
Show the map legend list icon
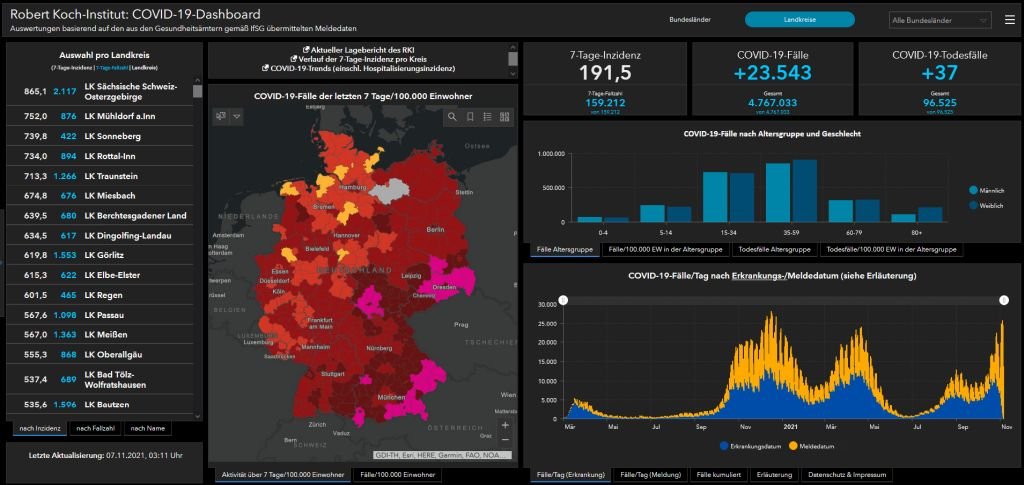tap(489, 117)
